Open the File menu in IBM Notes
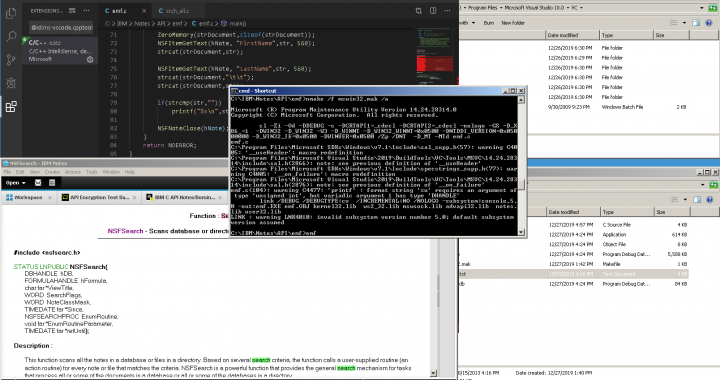Viewport: 720px width, 380px height. click(7, 172)
